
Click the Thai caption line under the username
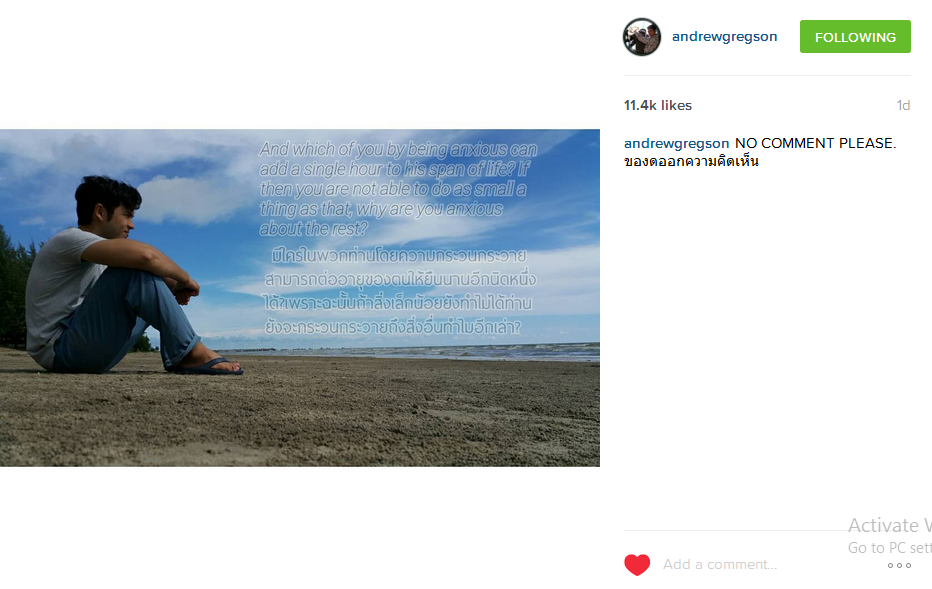[691, 162]
